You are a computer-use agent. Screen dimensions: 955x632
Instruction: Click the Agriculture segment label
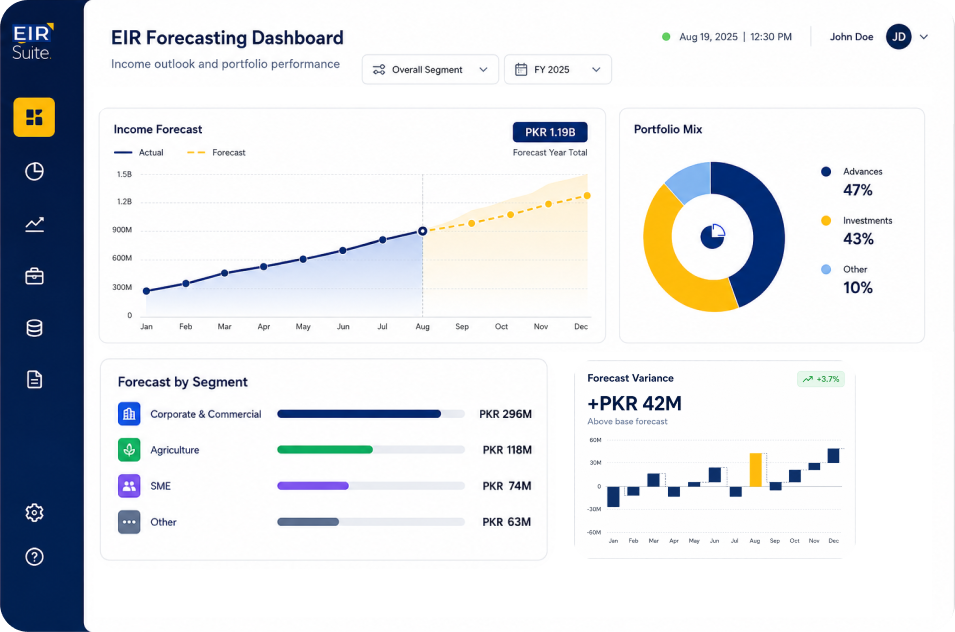coord(175,450)
